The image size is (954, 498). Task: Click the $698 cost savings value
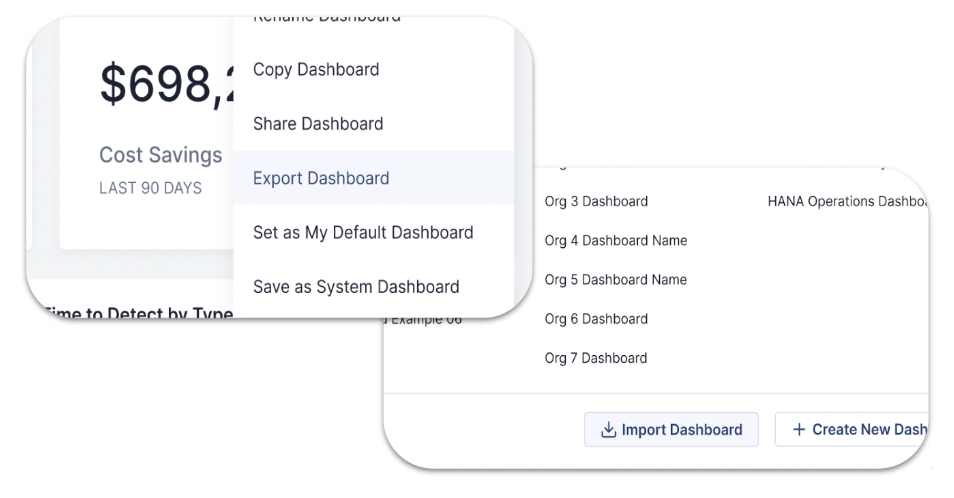[x=167, y=84]
